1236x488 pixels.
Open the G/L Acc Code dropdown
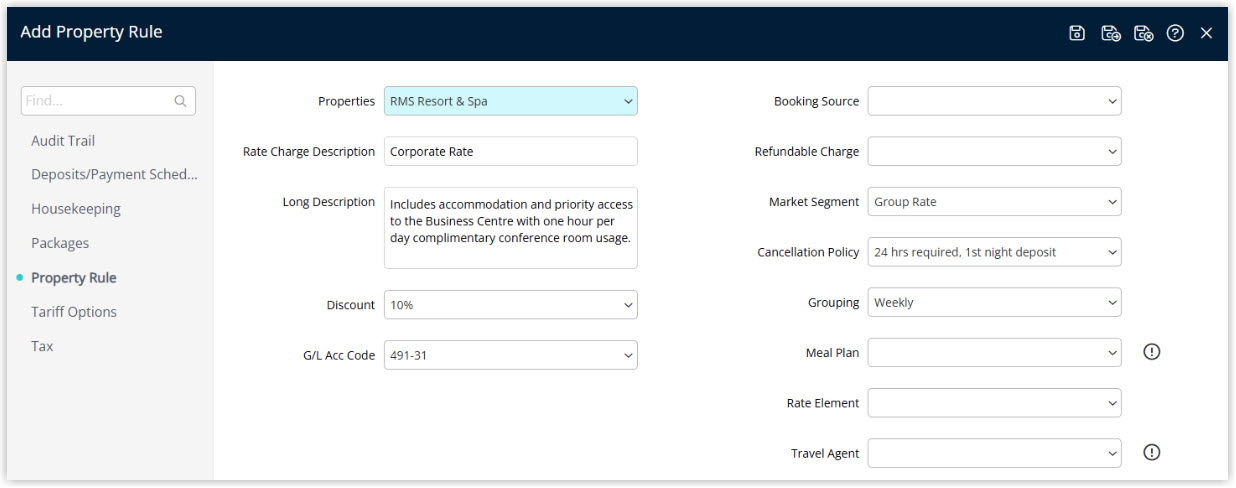pos(510,355)
